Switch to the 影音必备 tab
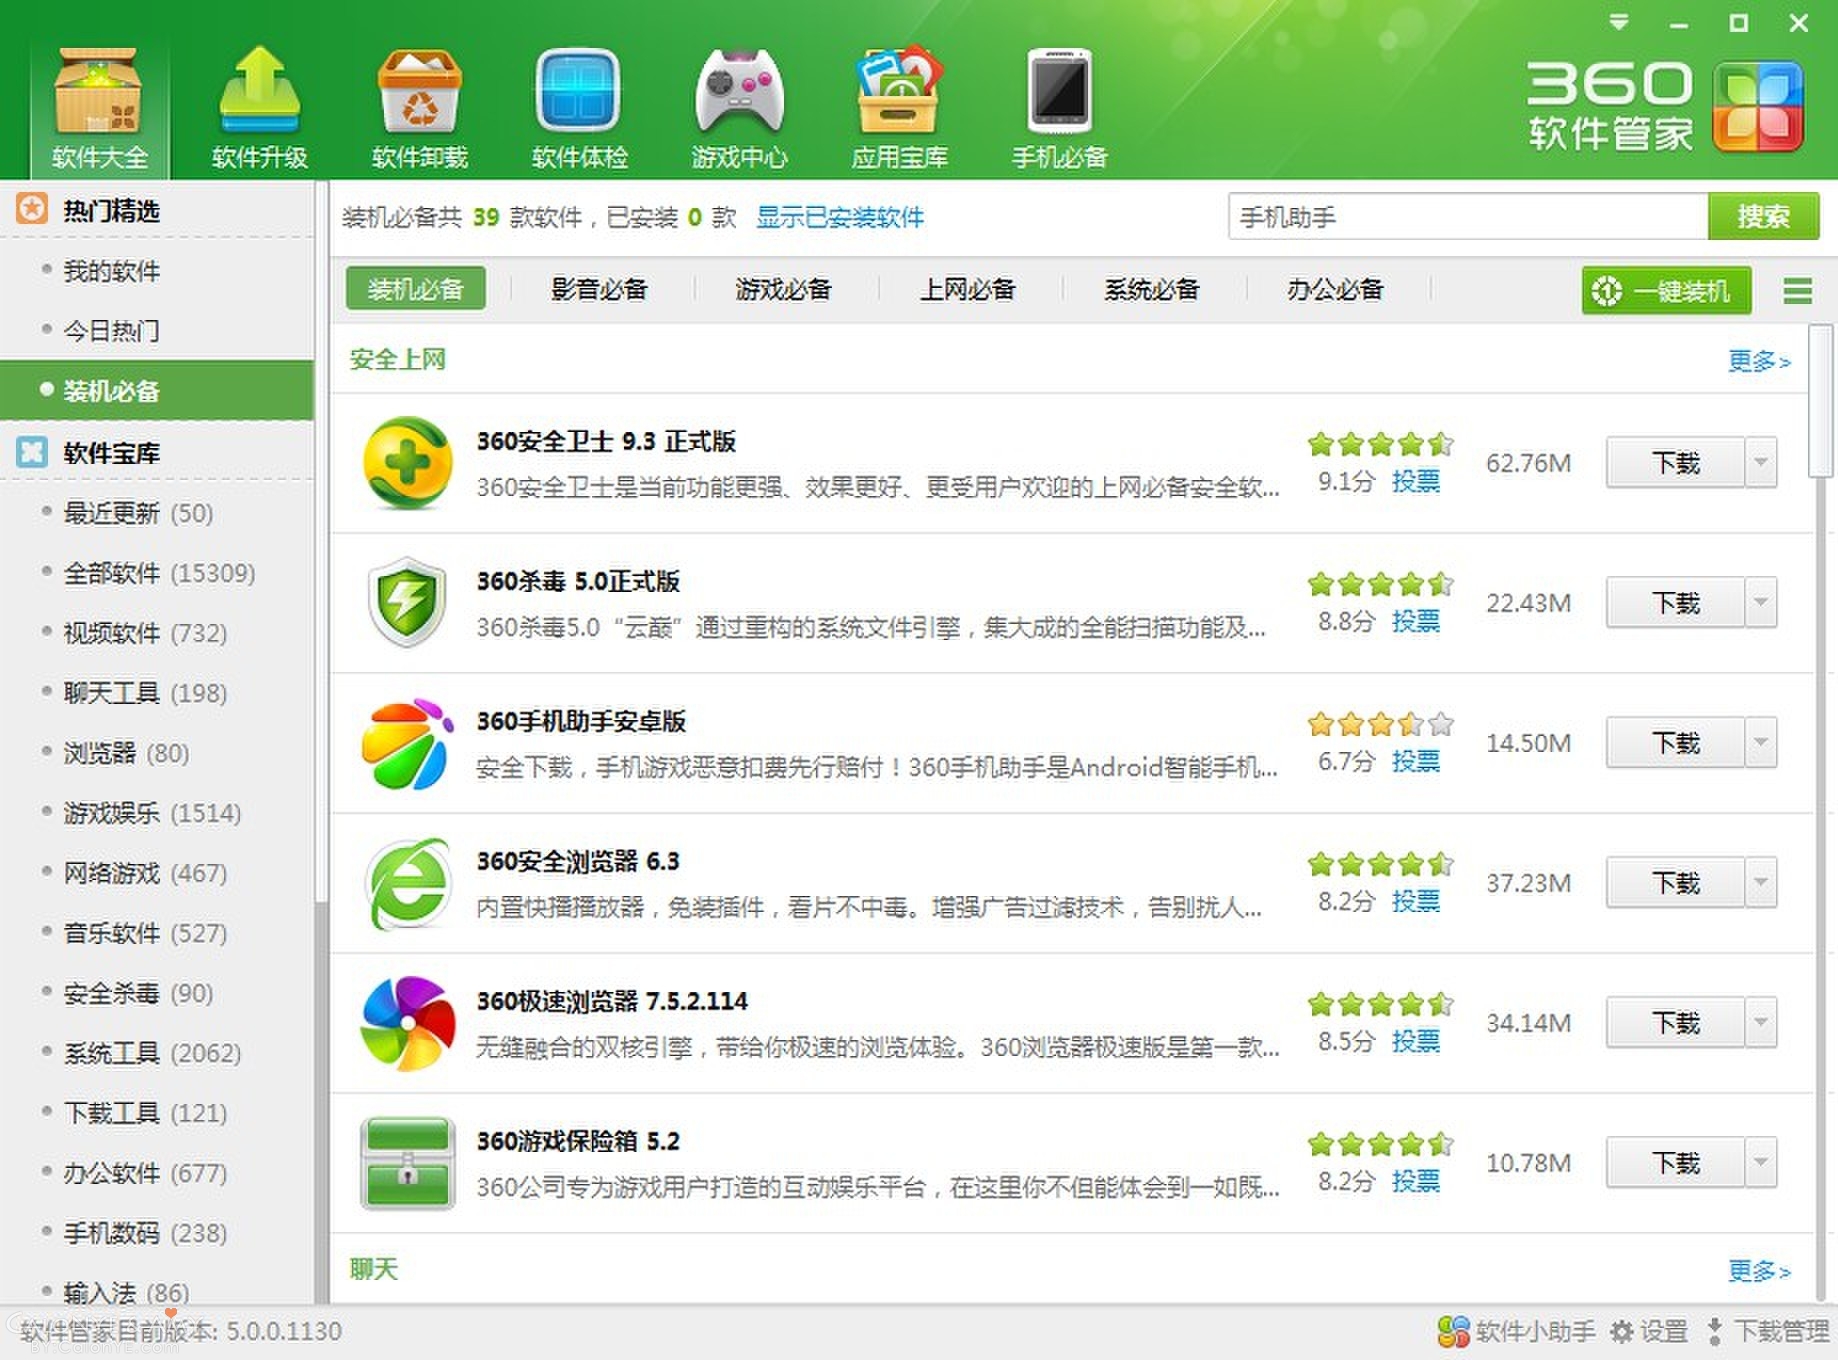This screenshot has width=1838, height=1360. click(597, 290)
